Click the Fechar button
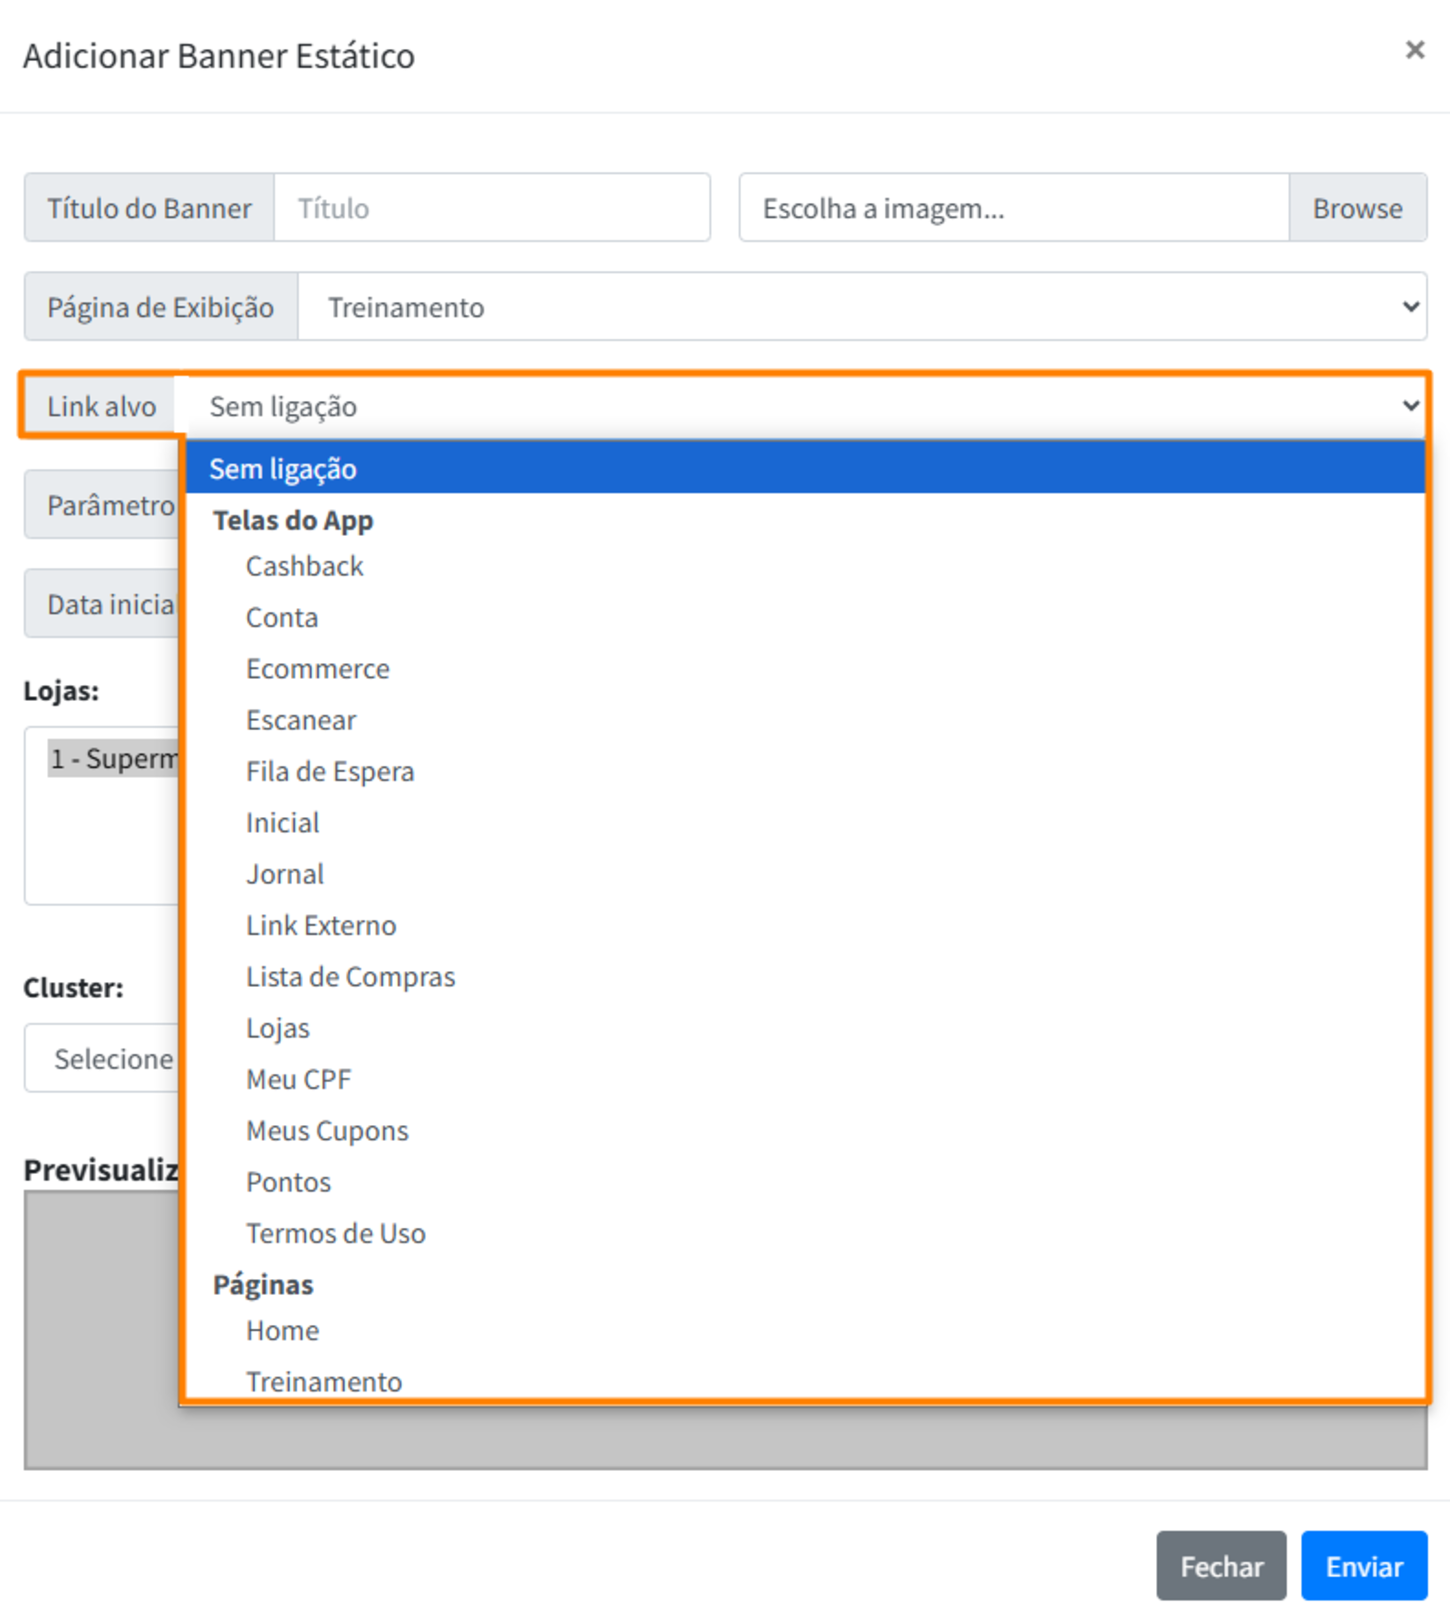This screenshot has width=1450, height=1606. (x=1220, y=1566)
